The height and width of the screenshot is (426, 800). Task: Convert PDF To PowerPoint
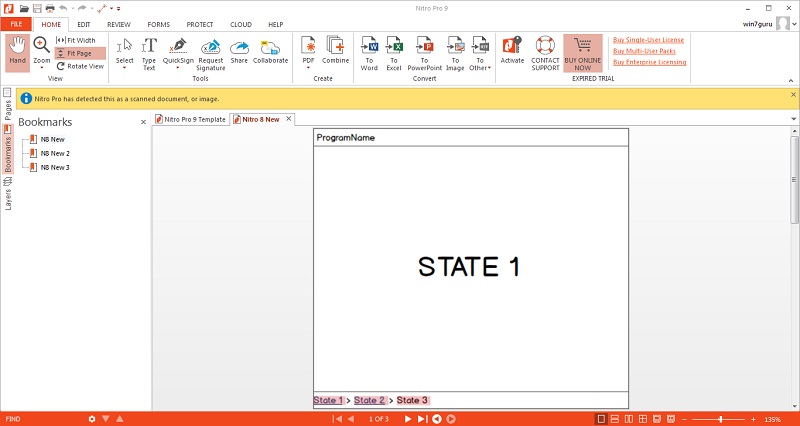pyautogui.click(x=424, y=53)
